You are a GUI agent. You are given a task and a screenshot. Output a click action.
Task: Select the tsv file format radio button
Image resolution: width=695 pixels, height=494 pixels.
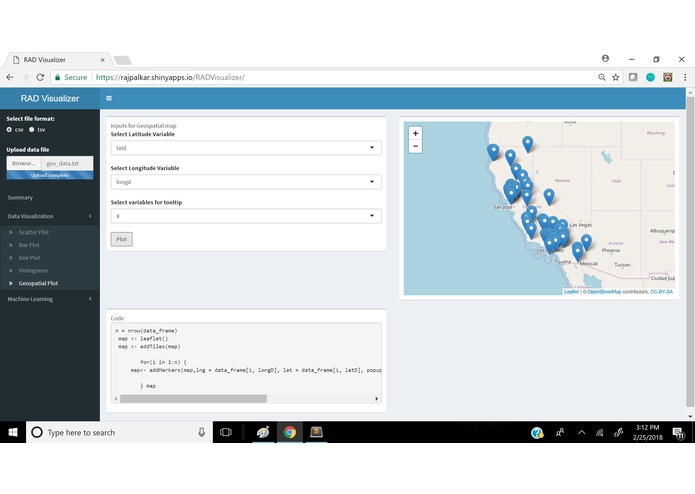pos(31,129)
